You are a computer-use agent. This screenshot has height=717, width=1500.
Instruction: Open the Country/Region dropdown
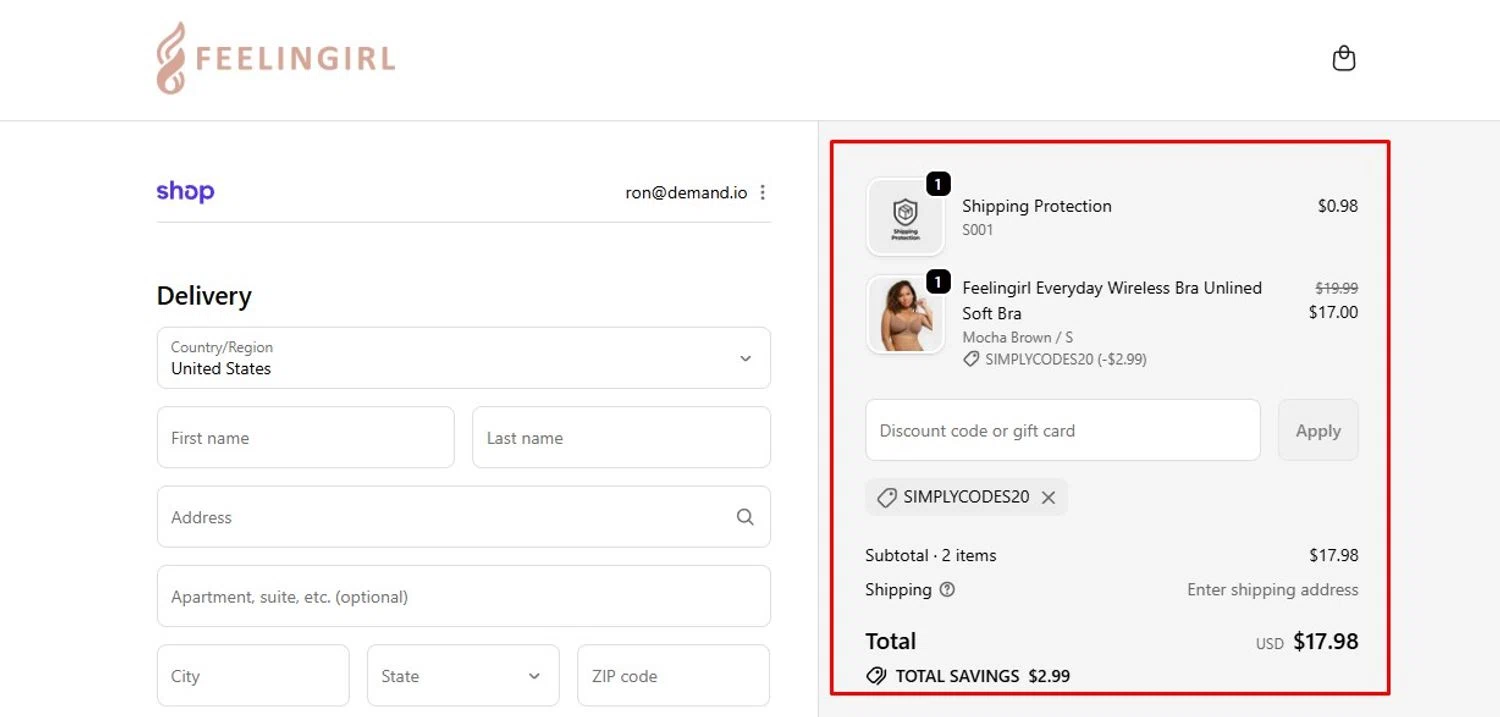tap(464, 358)
